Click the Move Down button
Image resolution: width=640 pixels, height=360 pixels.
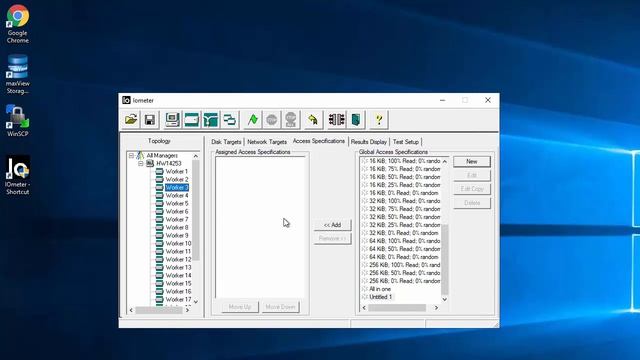280,307
